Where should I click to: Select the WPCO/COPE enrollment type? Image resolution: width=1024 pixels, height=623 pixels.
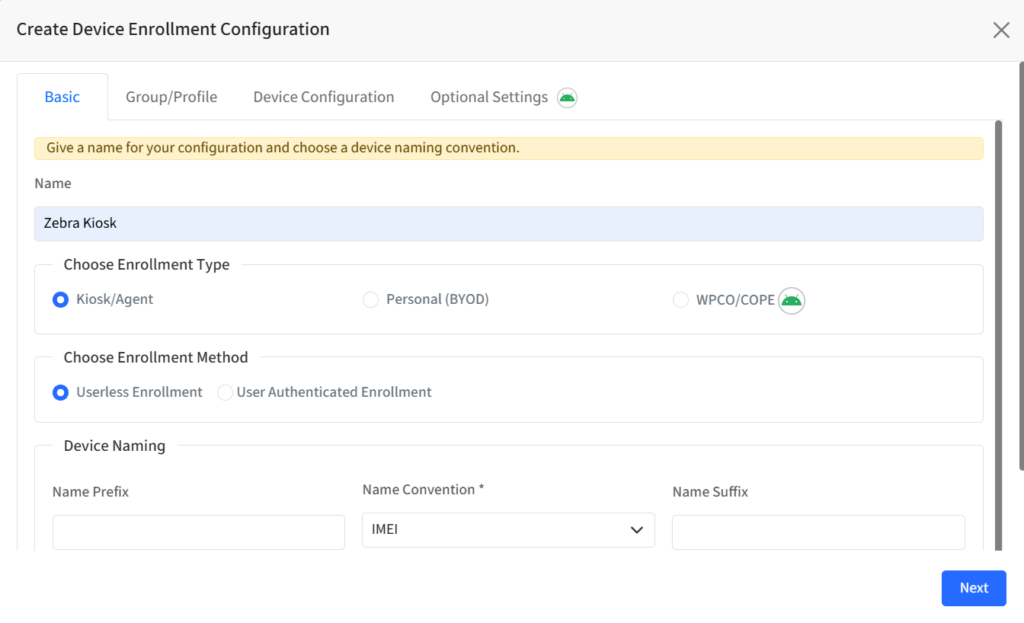tap(681, 299)
